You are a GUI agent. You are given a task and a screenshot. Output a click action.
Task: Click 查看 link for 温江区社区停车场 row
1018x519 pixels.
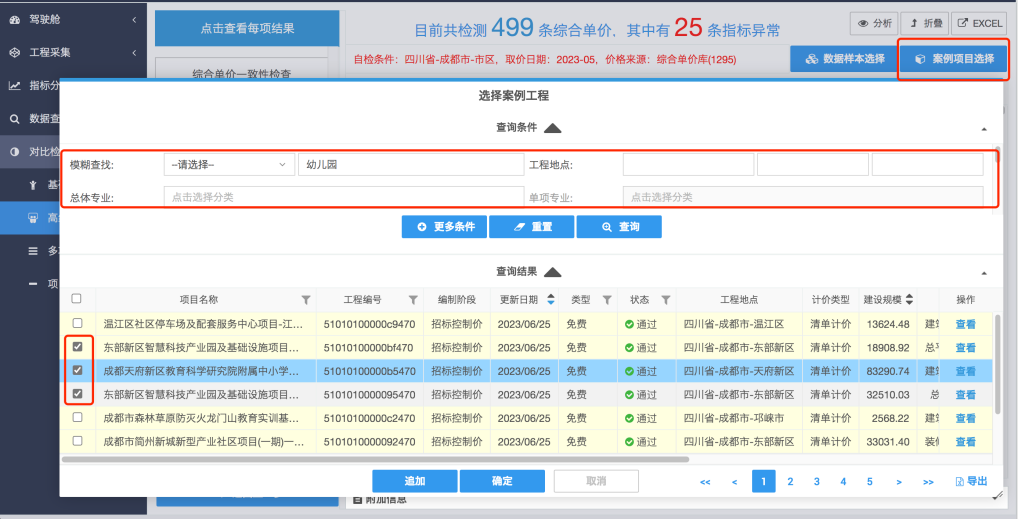point(965,324)
